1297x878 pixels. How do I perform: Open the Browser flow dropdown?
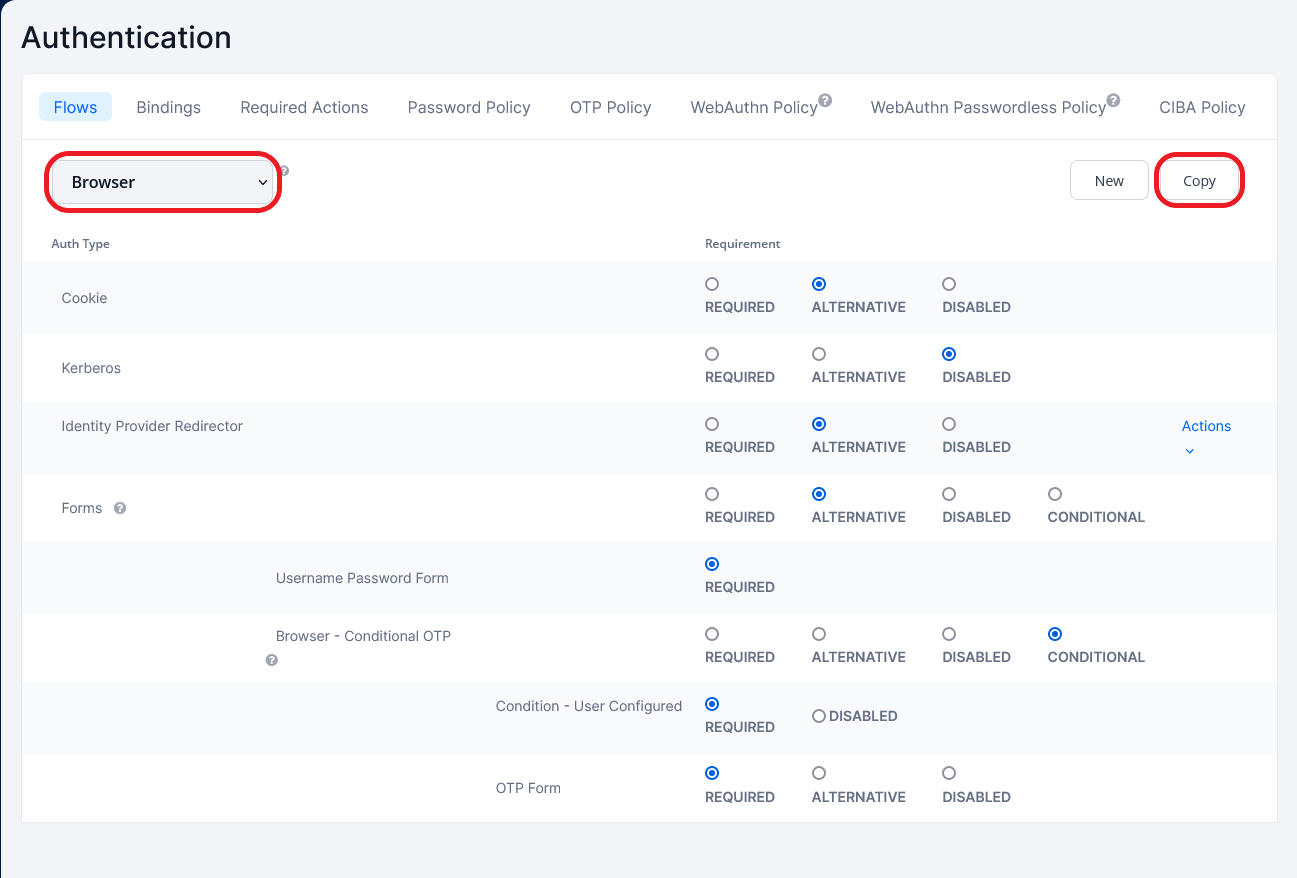(163, 181)
